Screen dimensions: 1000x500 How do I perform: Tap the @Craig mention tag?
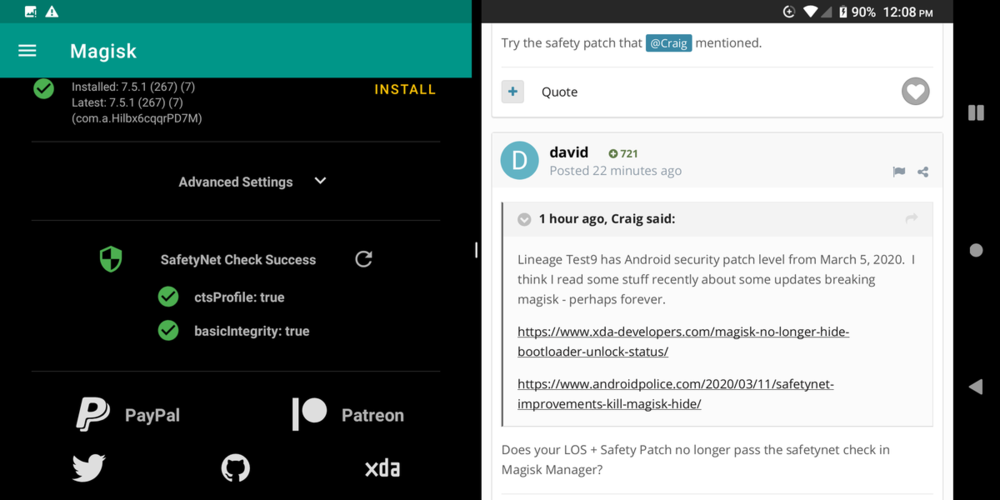point(668,43)
